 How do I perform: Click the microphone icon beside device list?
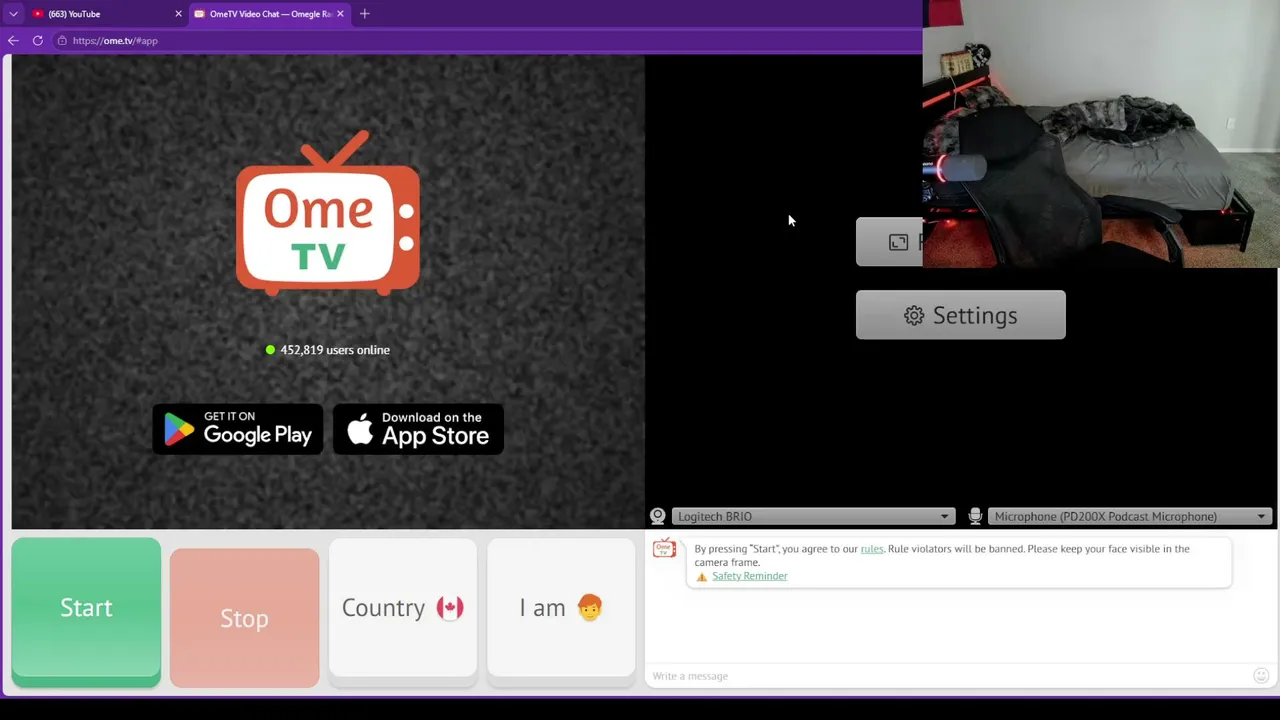coord(975,516)
